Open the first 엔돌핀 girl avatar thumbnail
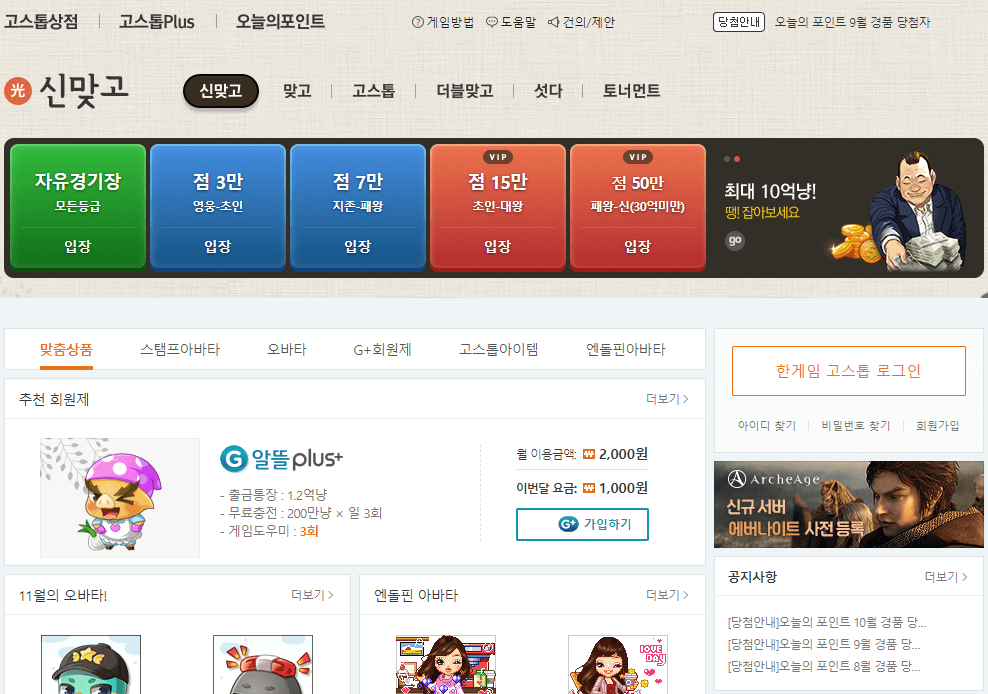Screen dimensions: 988x694 click(x=445, y=664)
